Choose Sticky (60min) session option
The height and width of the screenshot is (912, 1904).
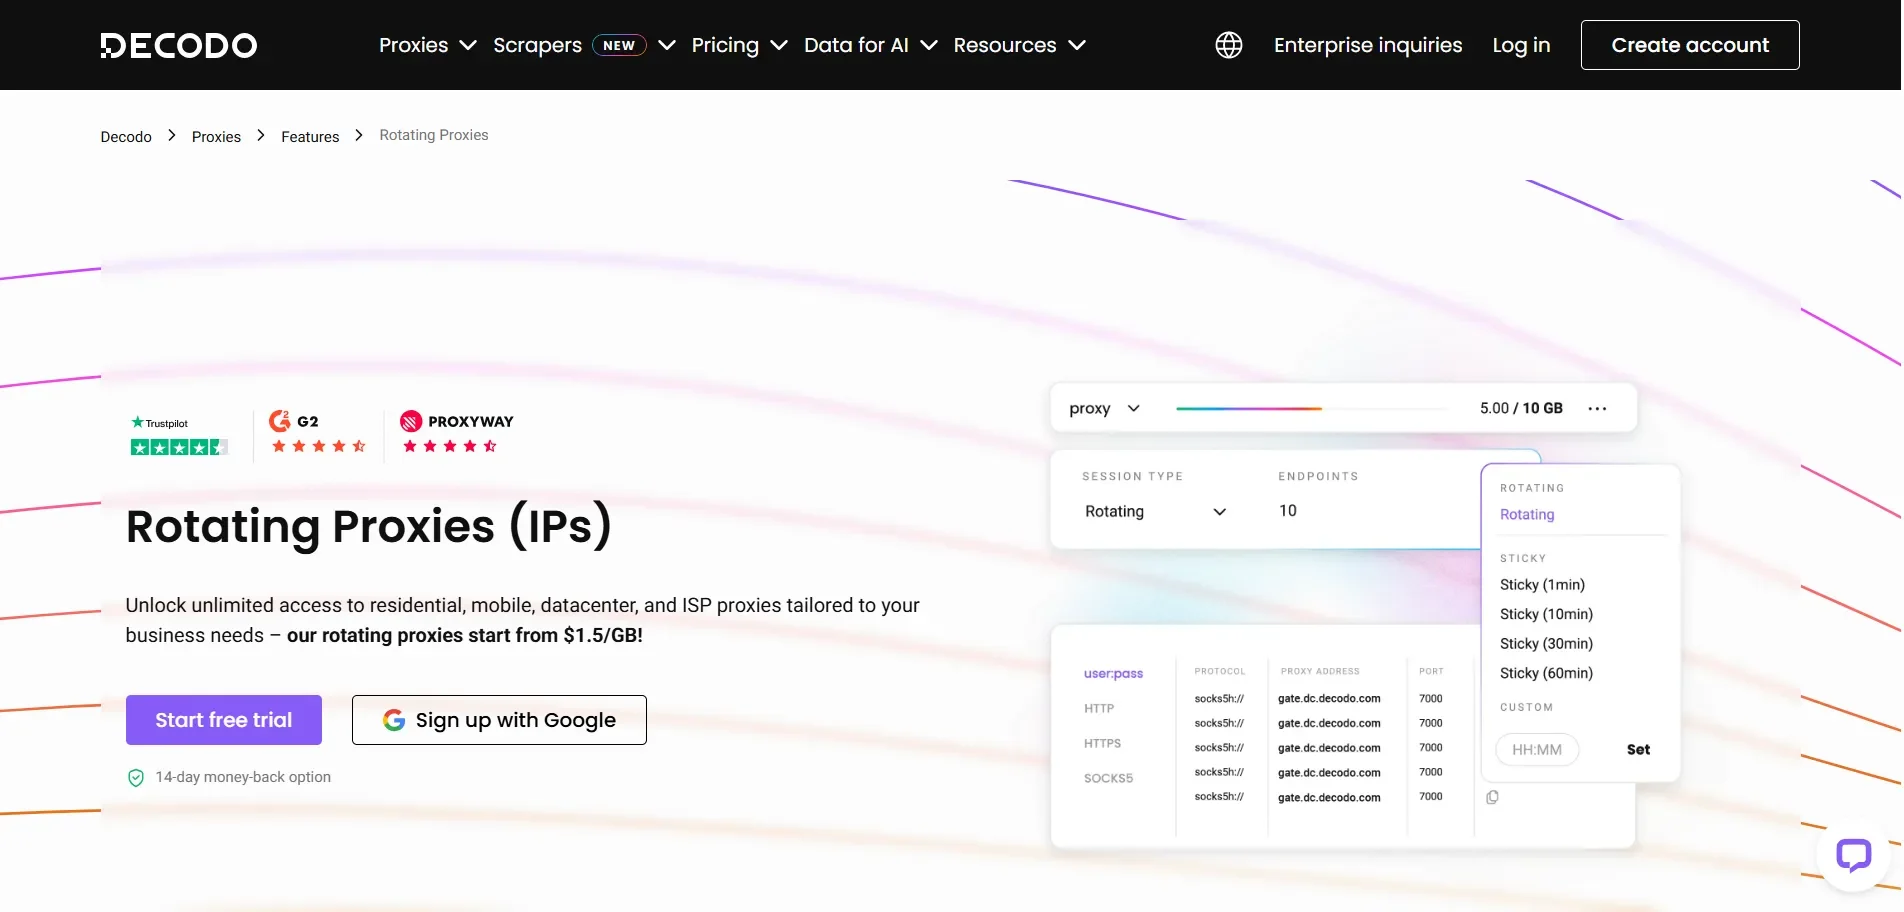pos(1546,673)
